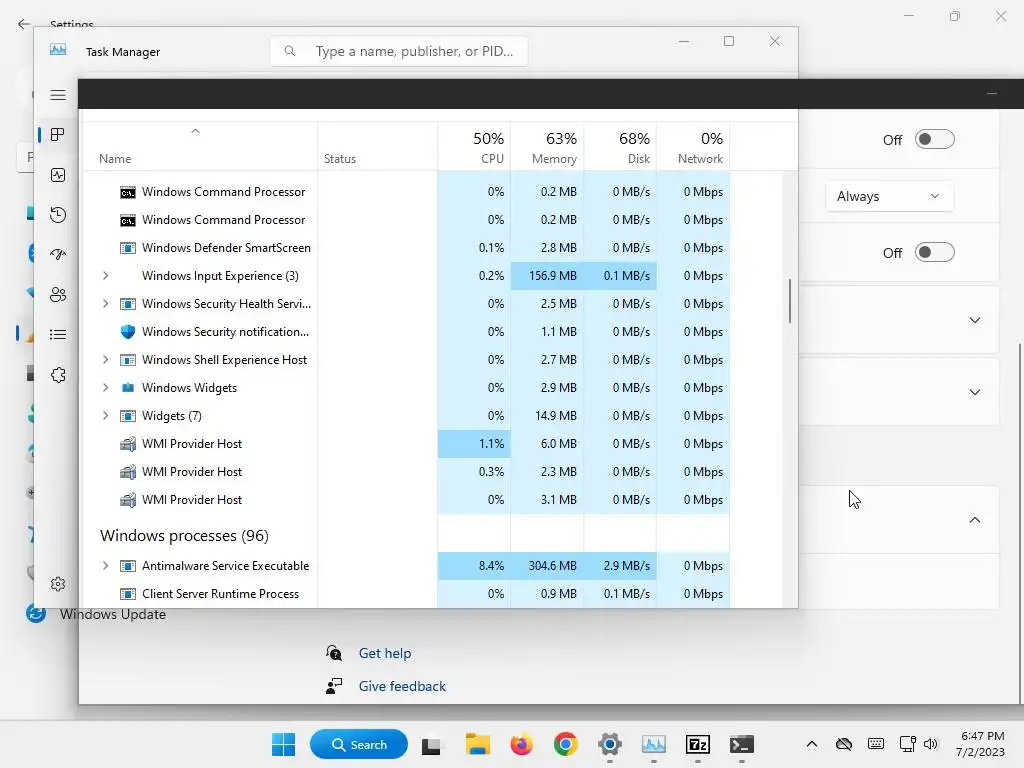This screenshot has width=1024, height=768.
Task: Switch to Settings app on taskbar
Action: pos(609,744)
